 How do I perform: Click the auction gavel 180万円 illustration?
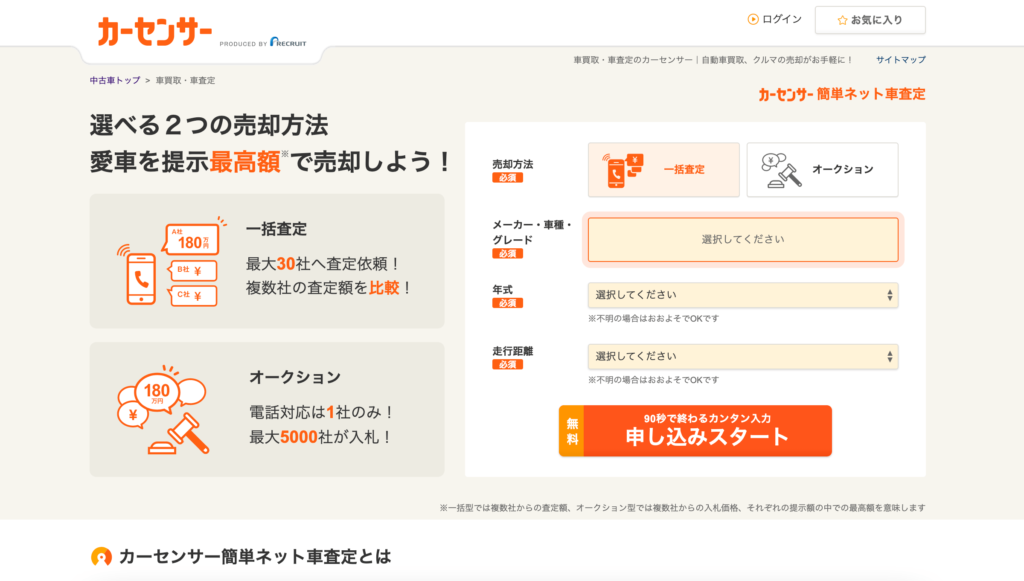click(x=162, y=410)
